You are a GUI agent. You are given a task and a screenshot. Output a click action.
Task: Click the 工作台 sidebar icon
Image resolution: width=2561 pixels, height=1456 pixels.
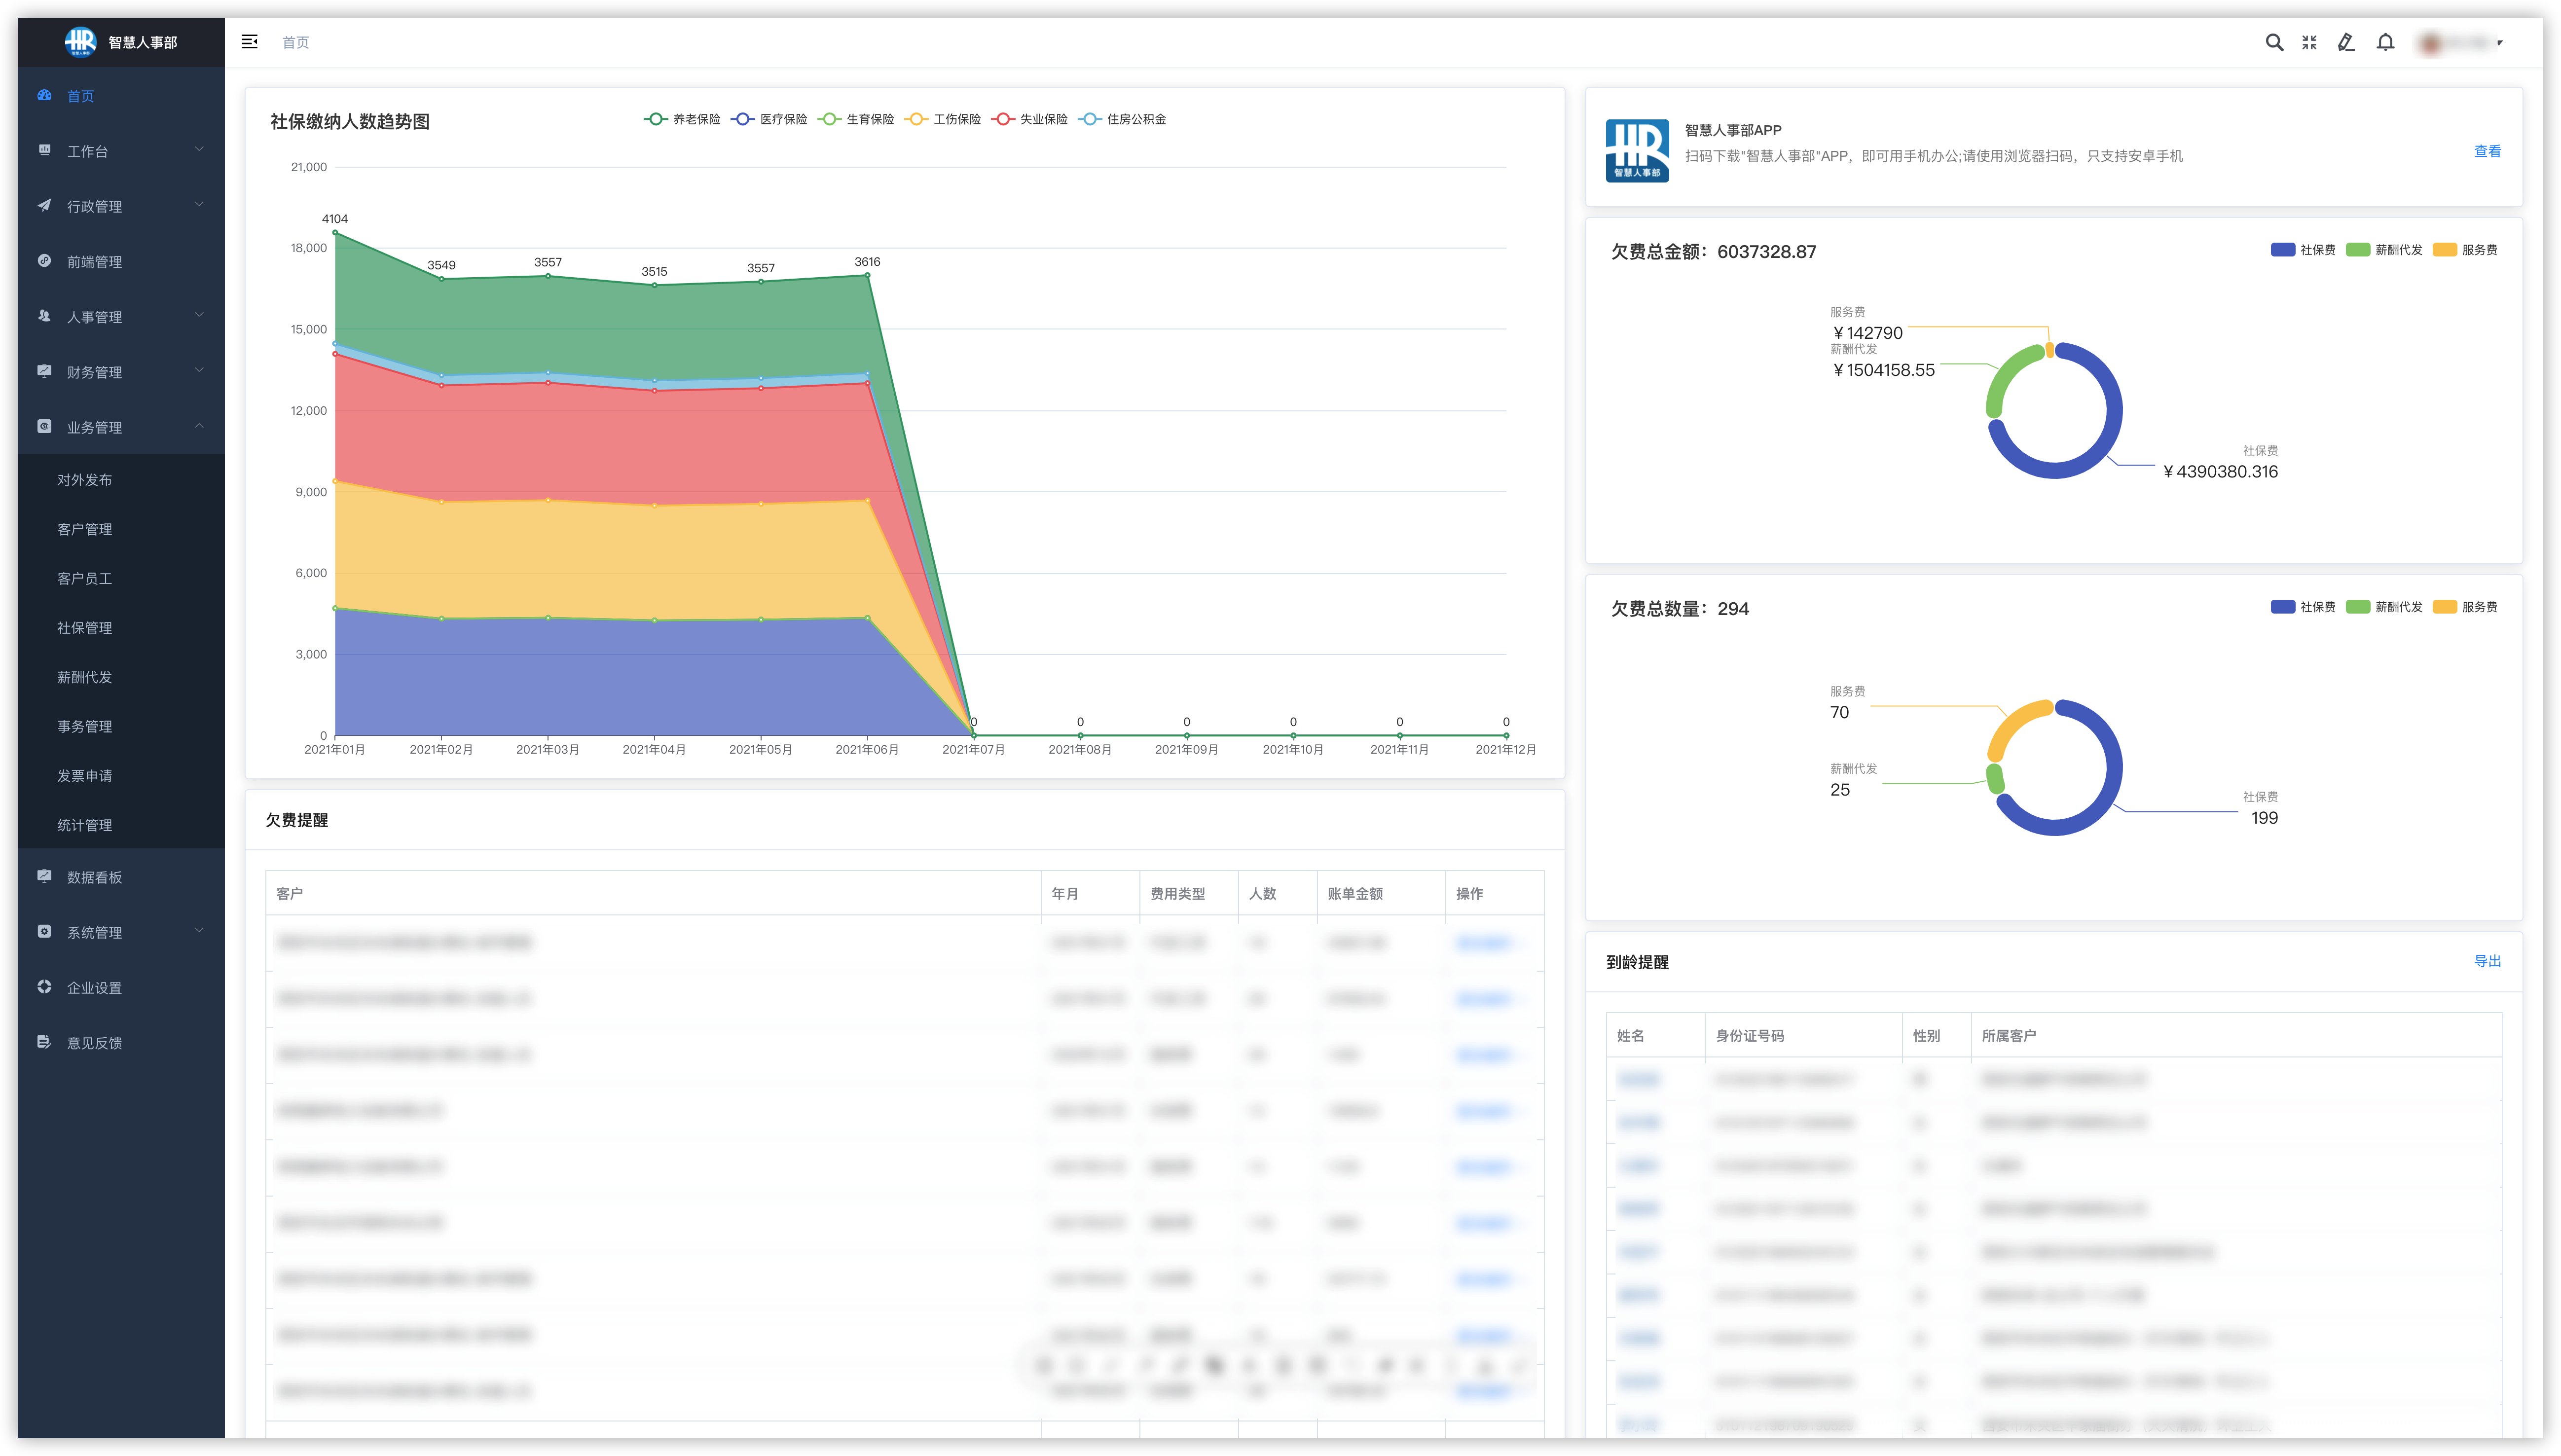tap(44, 150)
